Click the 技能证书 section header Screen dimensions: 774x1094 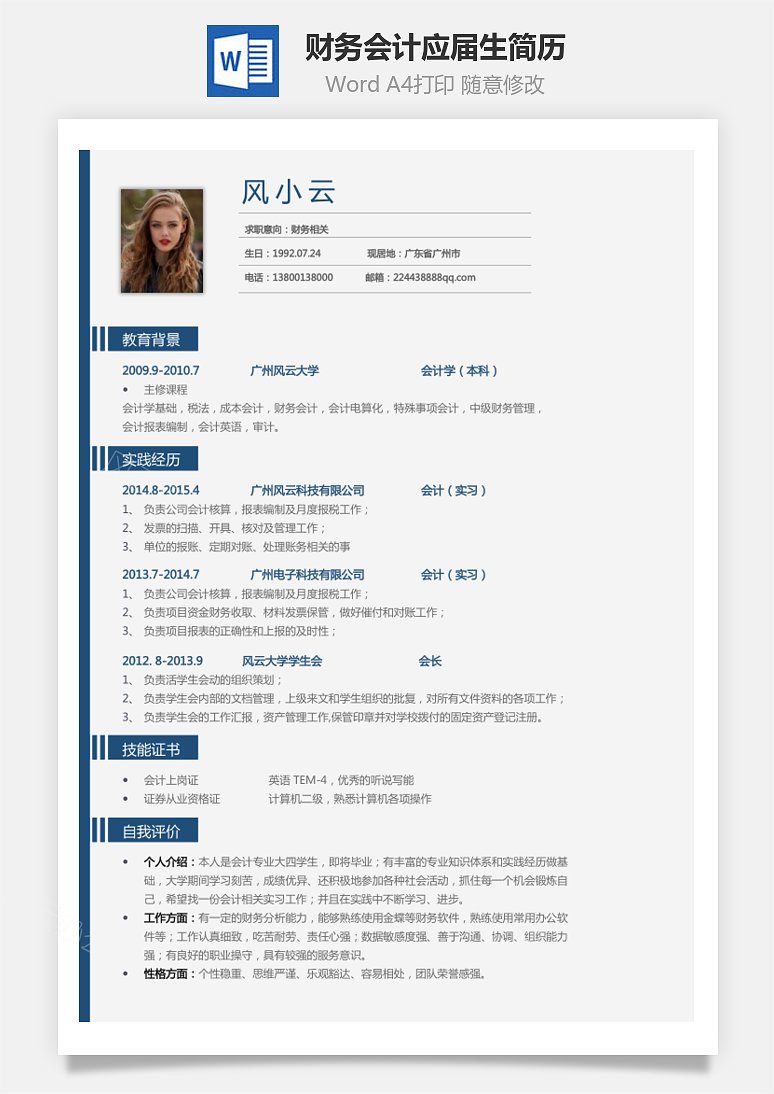click(x=151, y=748)
